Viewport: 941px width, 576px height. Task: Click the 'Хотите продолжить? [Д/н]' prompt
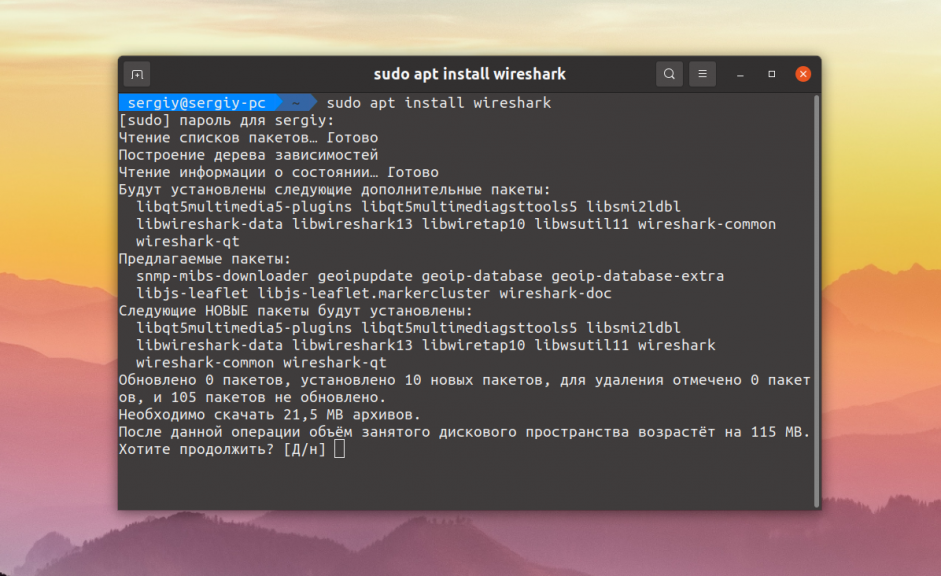click(x=222, y=449)
